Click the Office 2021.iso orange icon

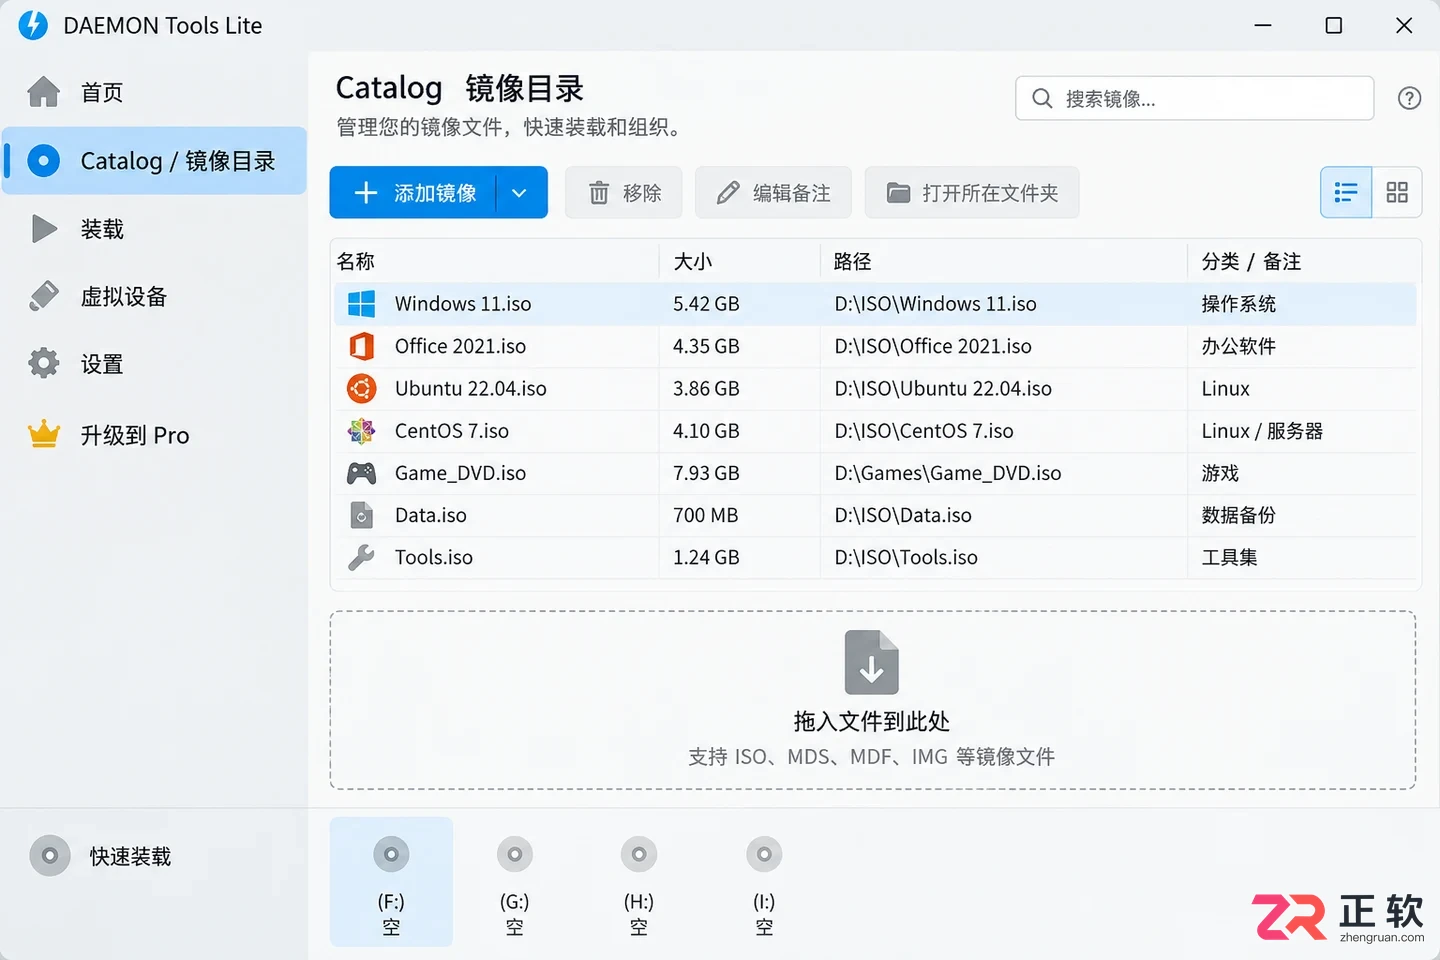[361, 346]
